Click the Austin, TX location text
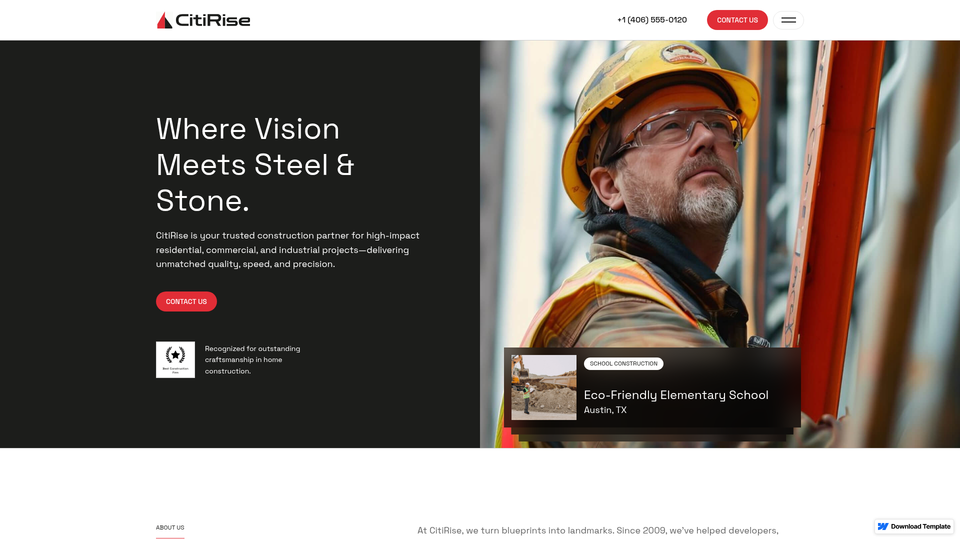This screenshot has height=540, width=960. tap(605, 410)
